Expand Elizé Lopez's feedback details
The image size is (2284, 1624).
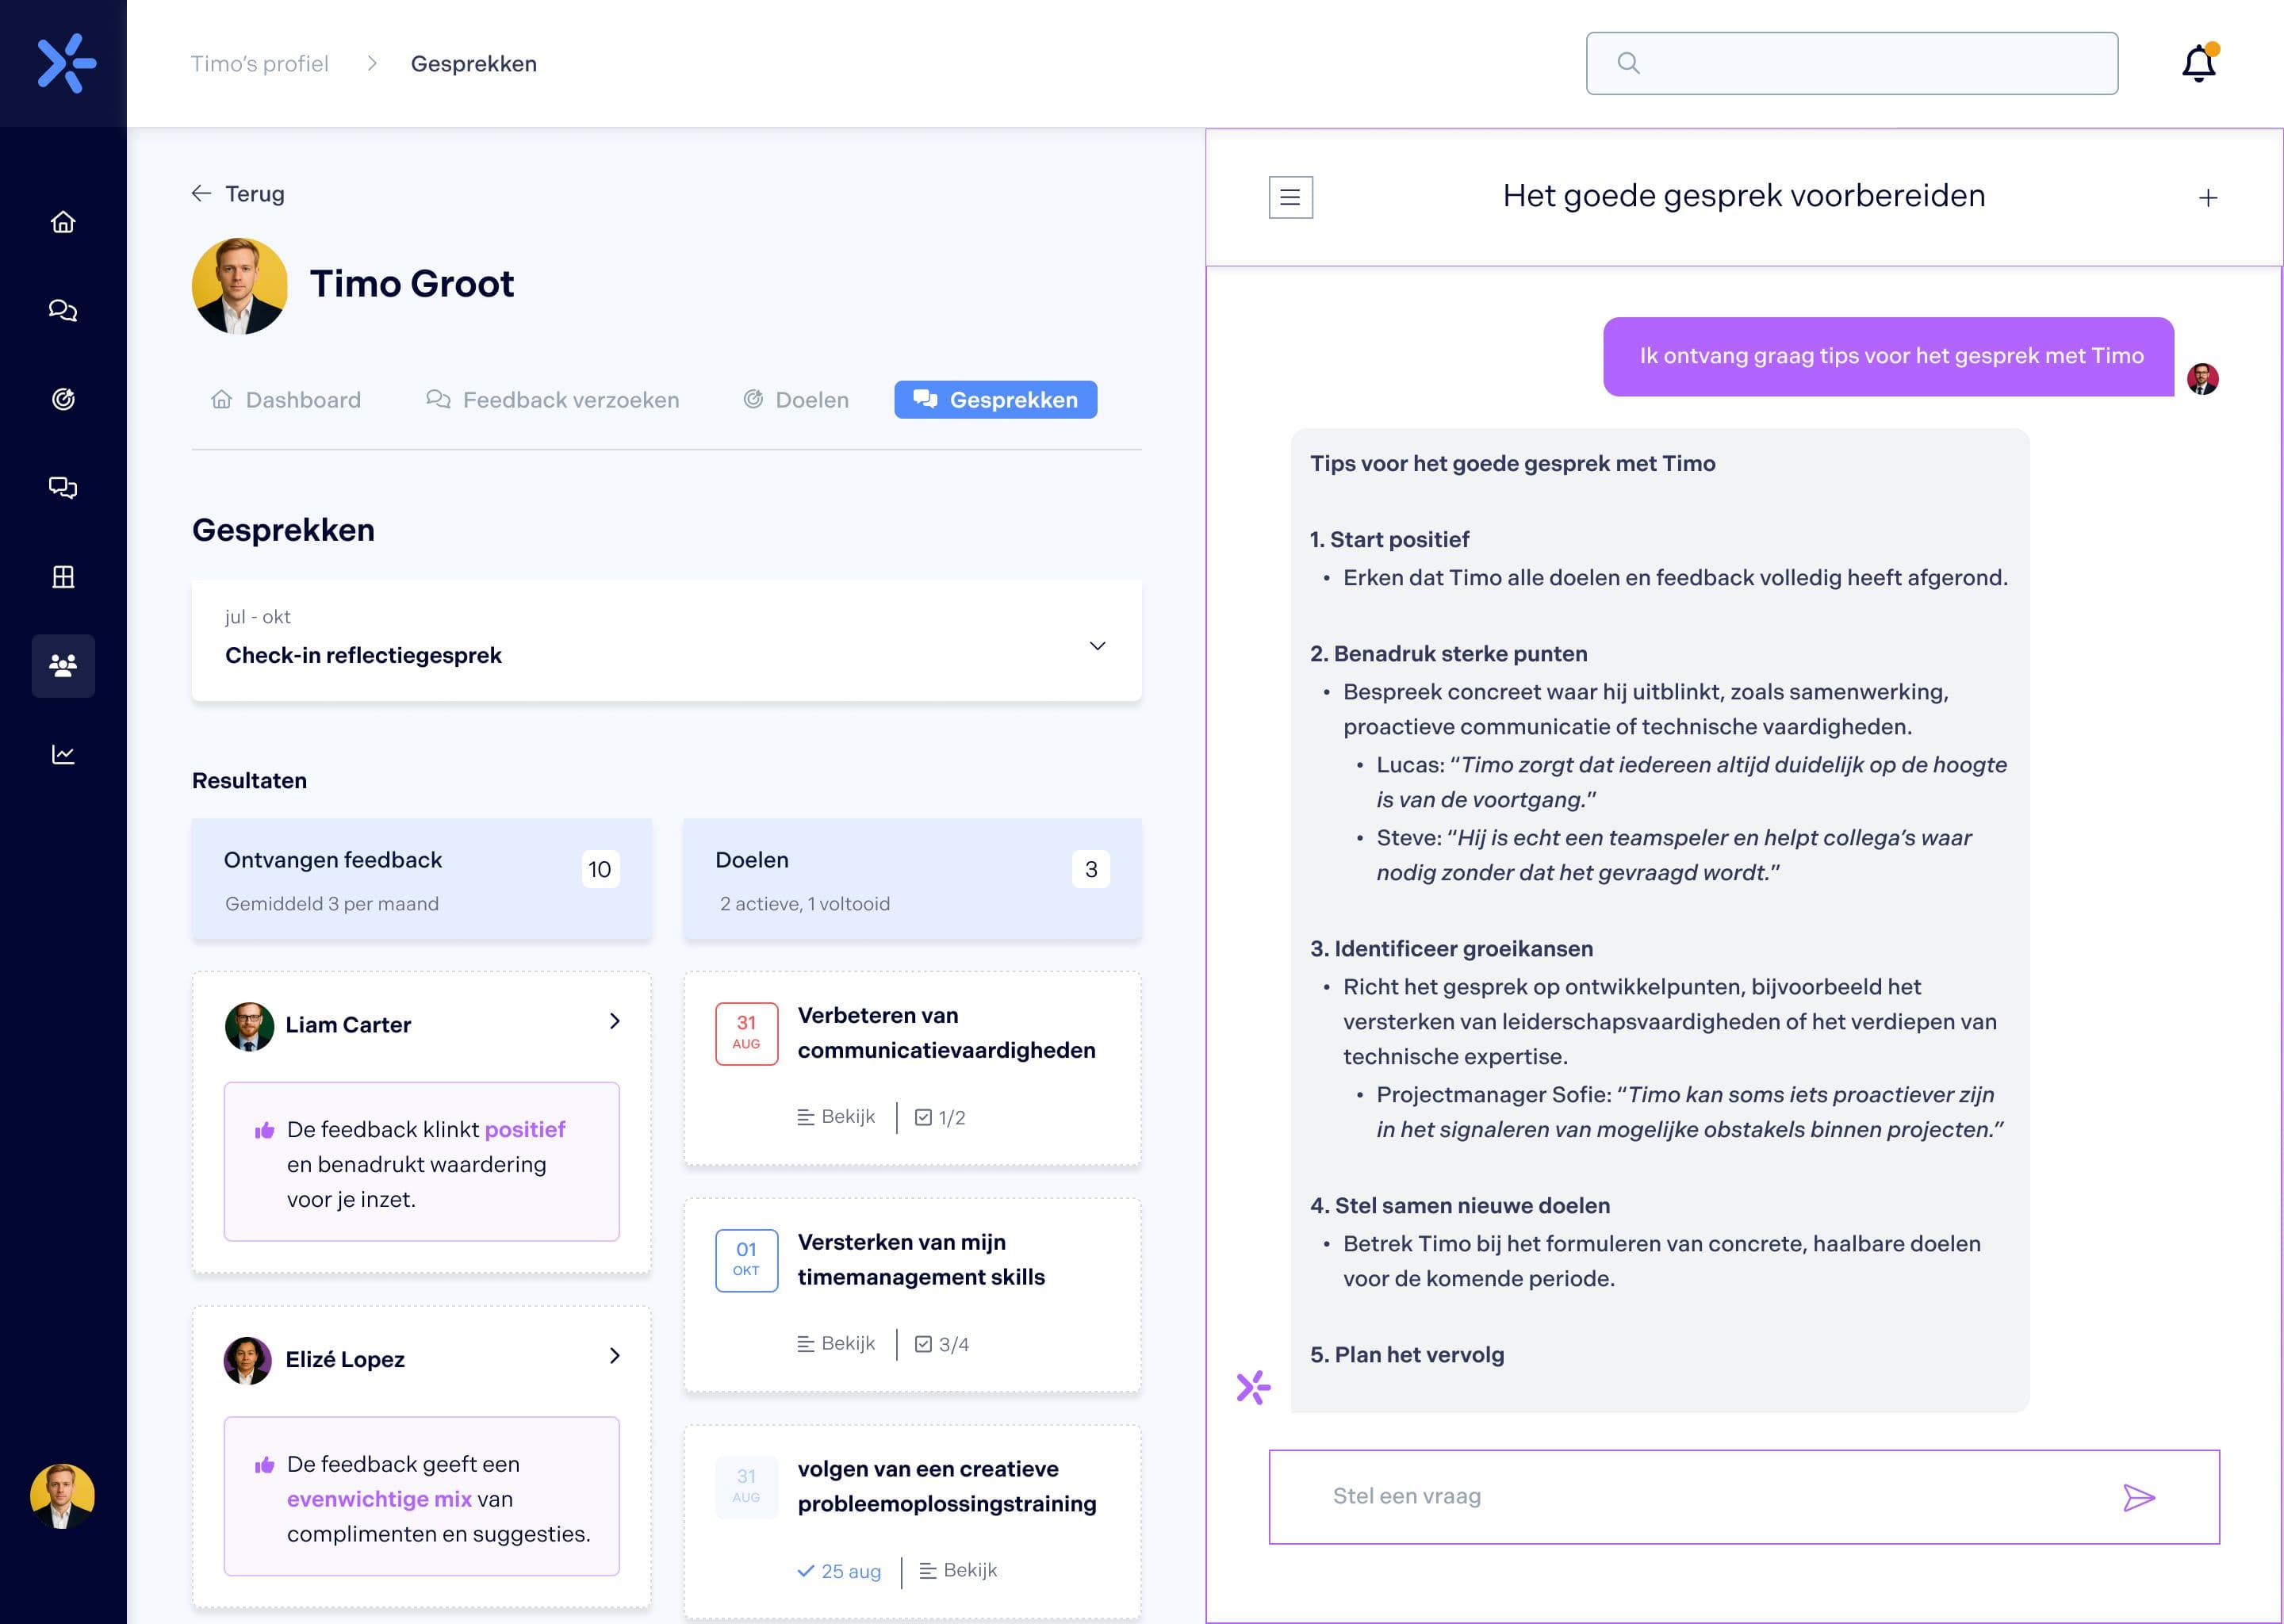(x=615, y=1356)
